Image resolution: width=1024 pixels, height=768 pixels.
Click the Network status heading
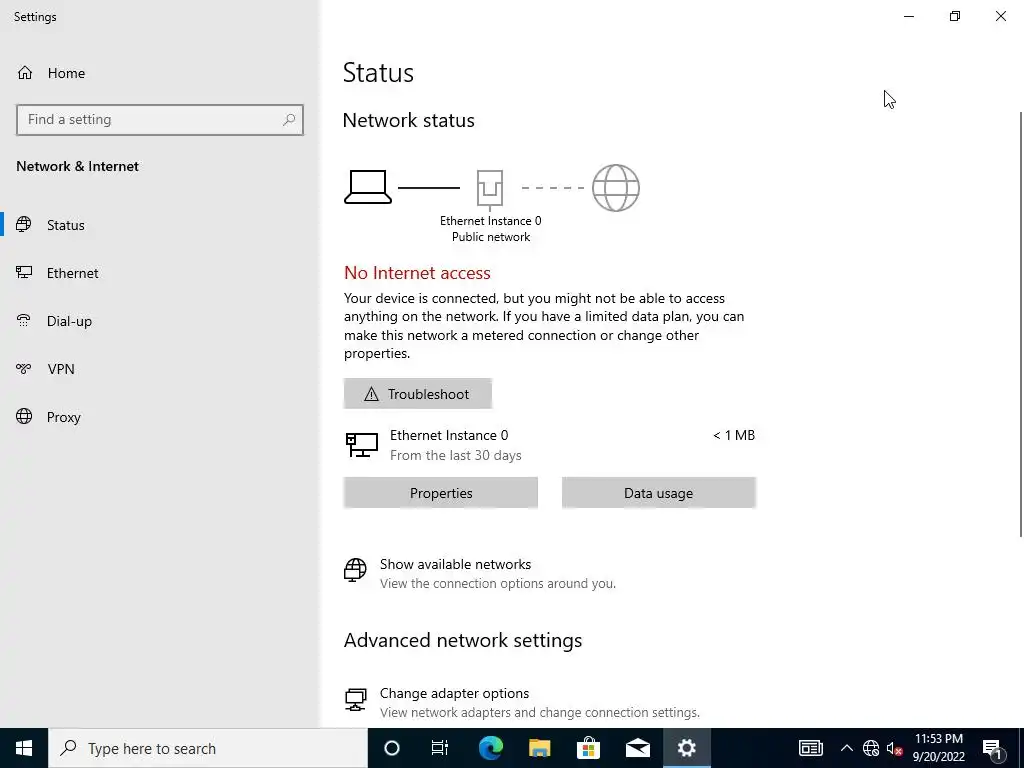click(x=409, y=120)
